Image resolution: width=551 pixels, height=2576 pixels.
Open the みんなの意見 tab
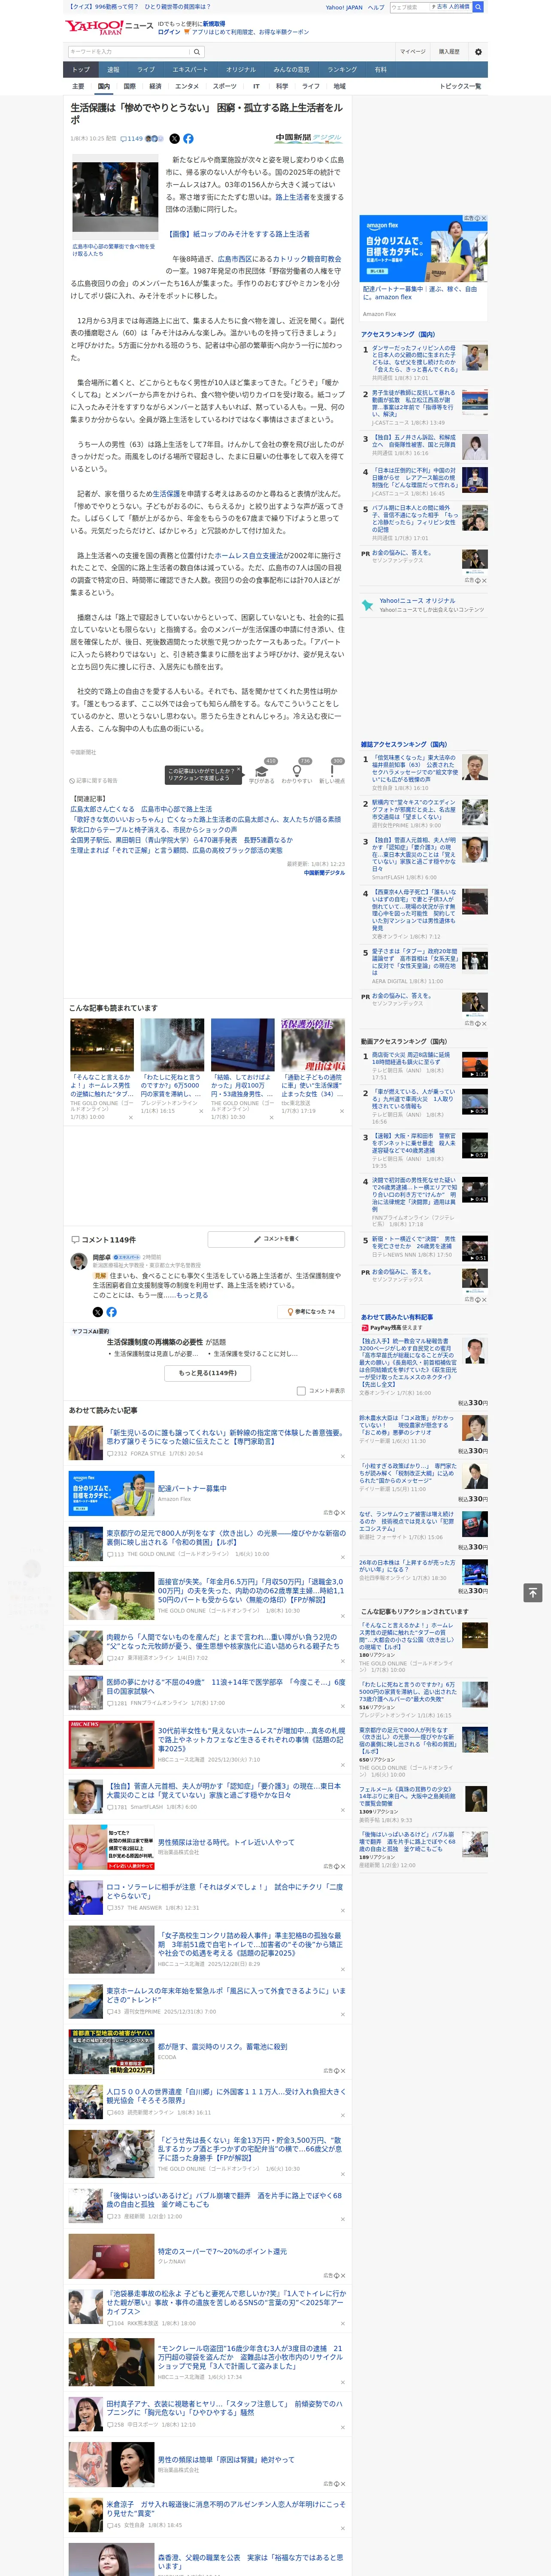coord(292,69)
